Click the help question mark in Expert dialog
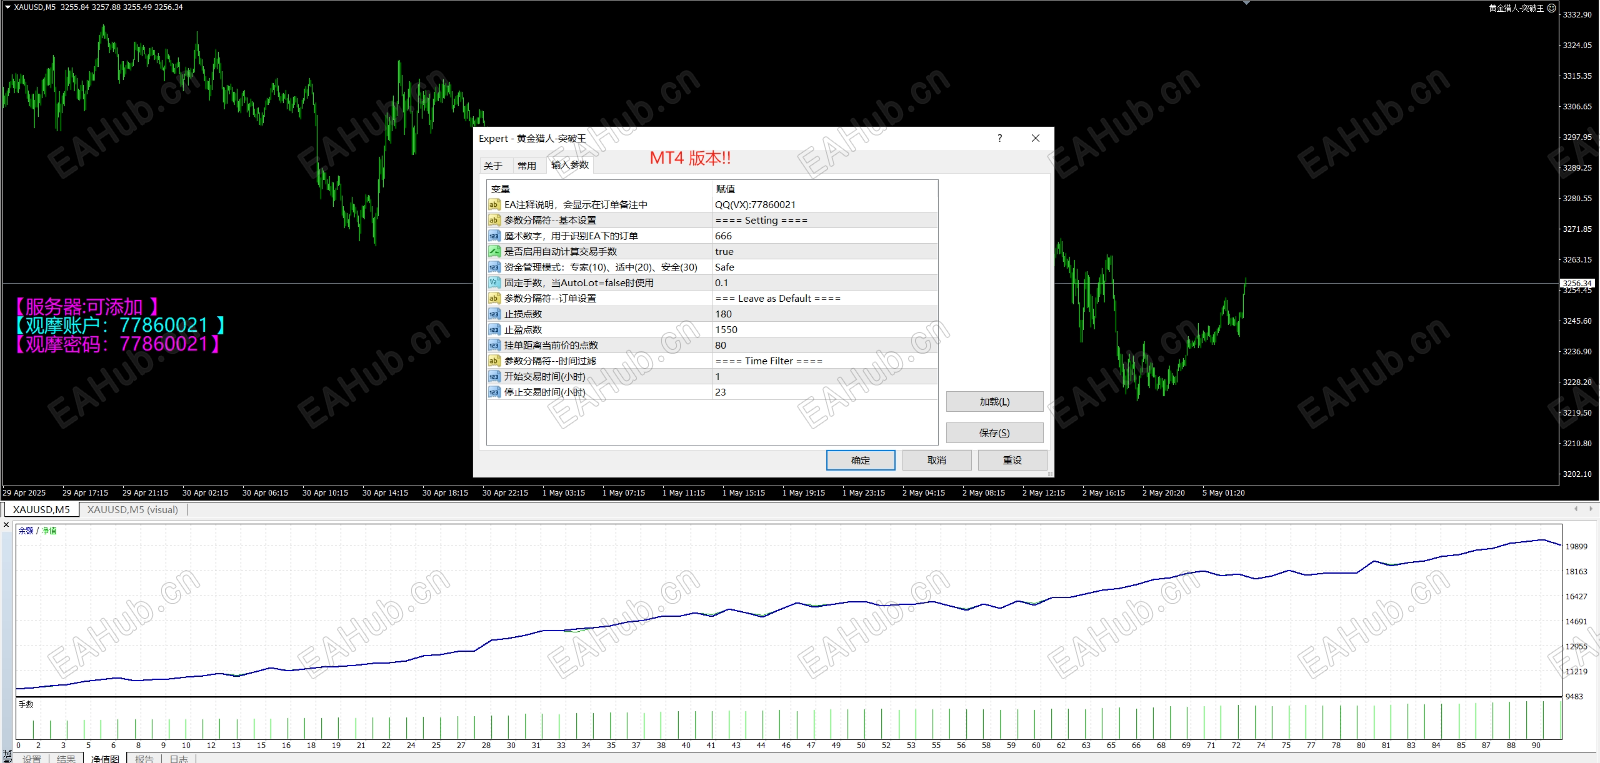 click(x=999, y=138)
